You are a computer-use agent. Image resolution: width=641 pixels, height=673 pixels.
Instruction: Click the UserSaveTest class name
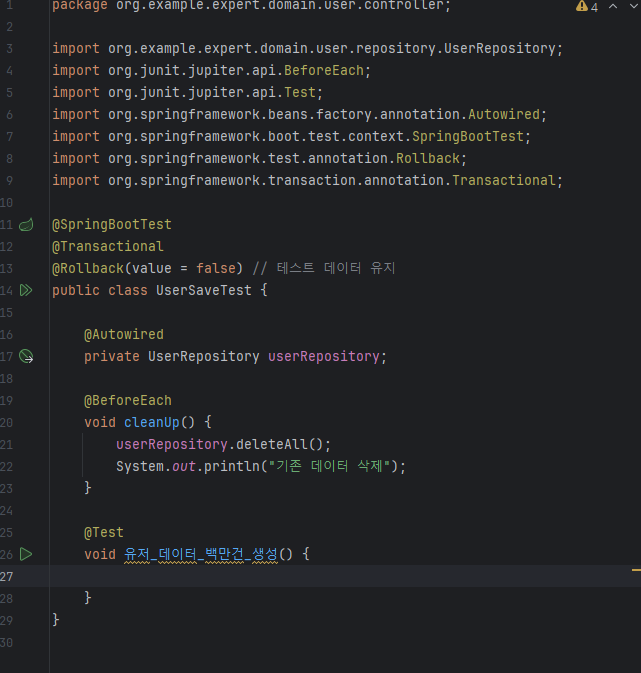(204, 291)
